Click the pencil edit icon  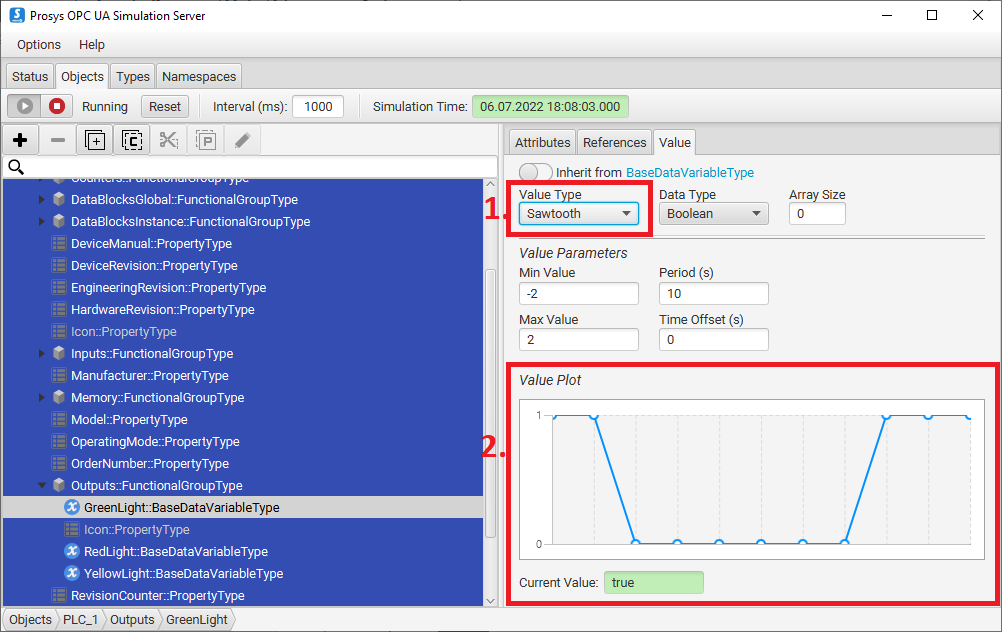(x=242, y=141)
